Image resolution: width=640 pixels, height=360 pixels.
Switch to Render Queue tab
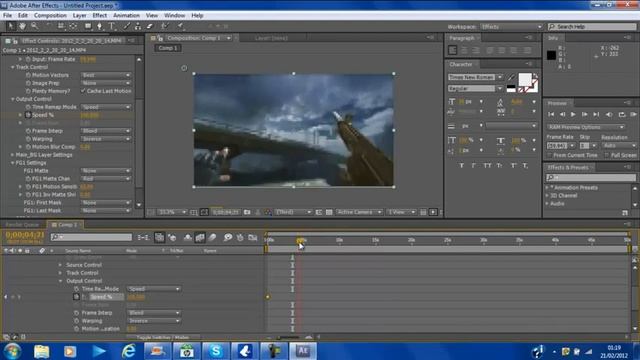(22, 225)
